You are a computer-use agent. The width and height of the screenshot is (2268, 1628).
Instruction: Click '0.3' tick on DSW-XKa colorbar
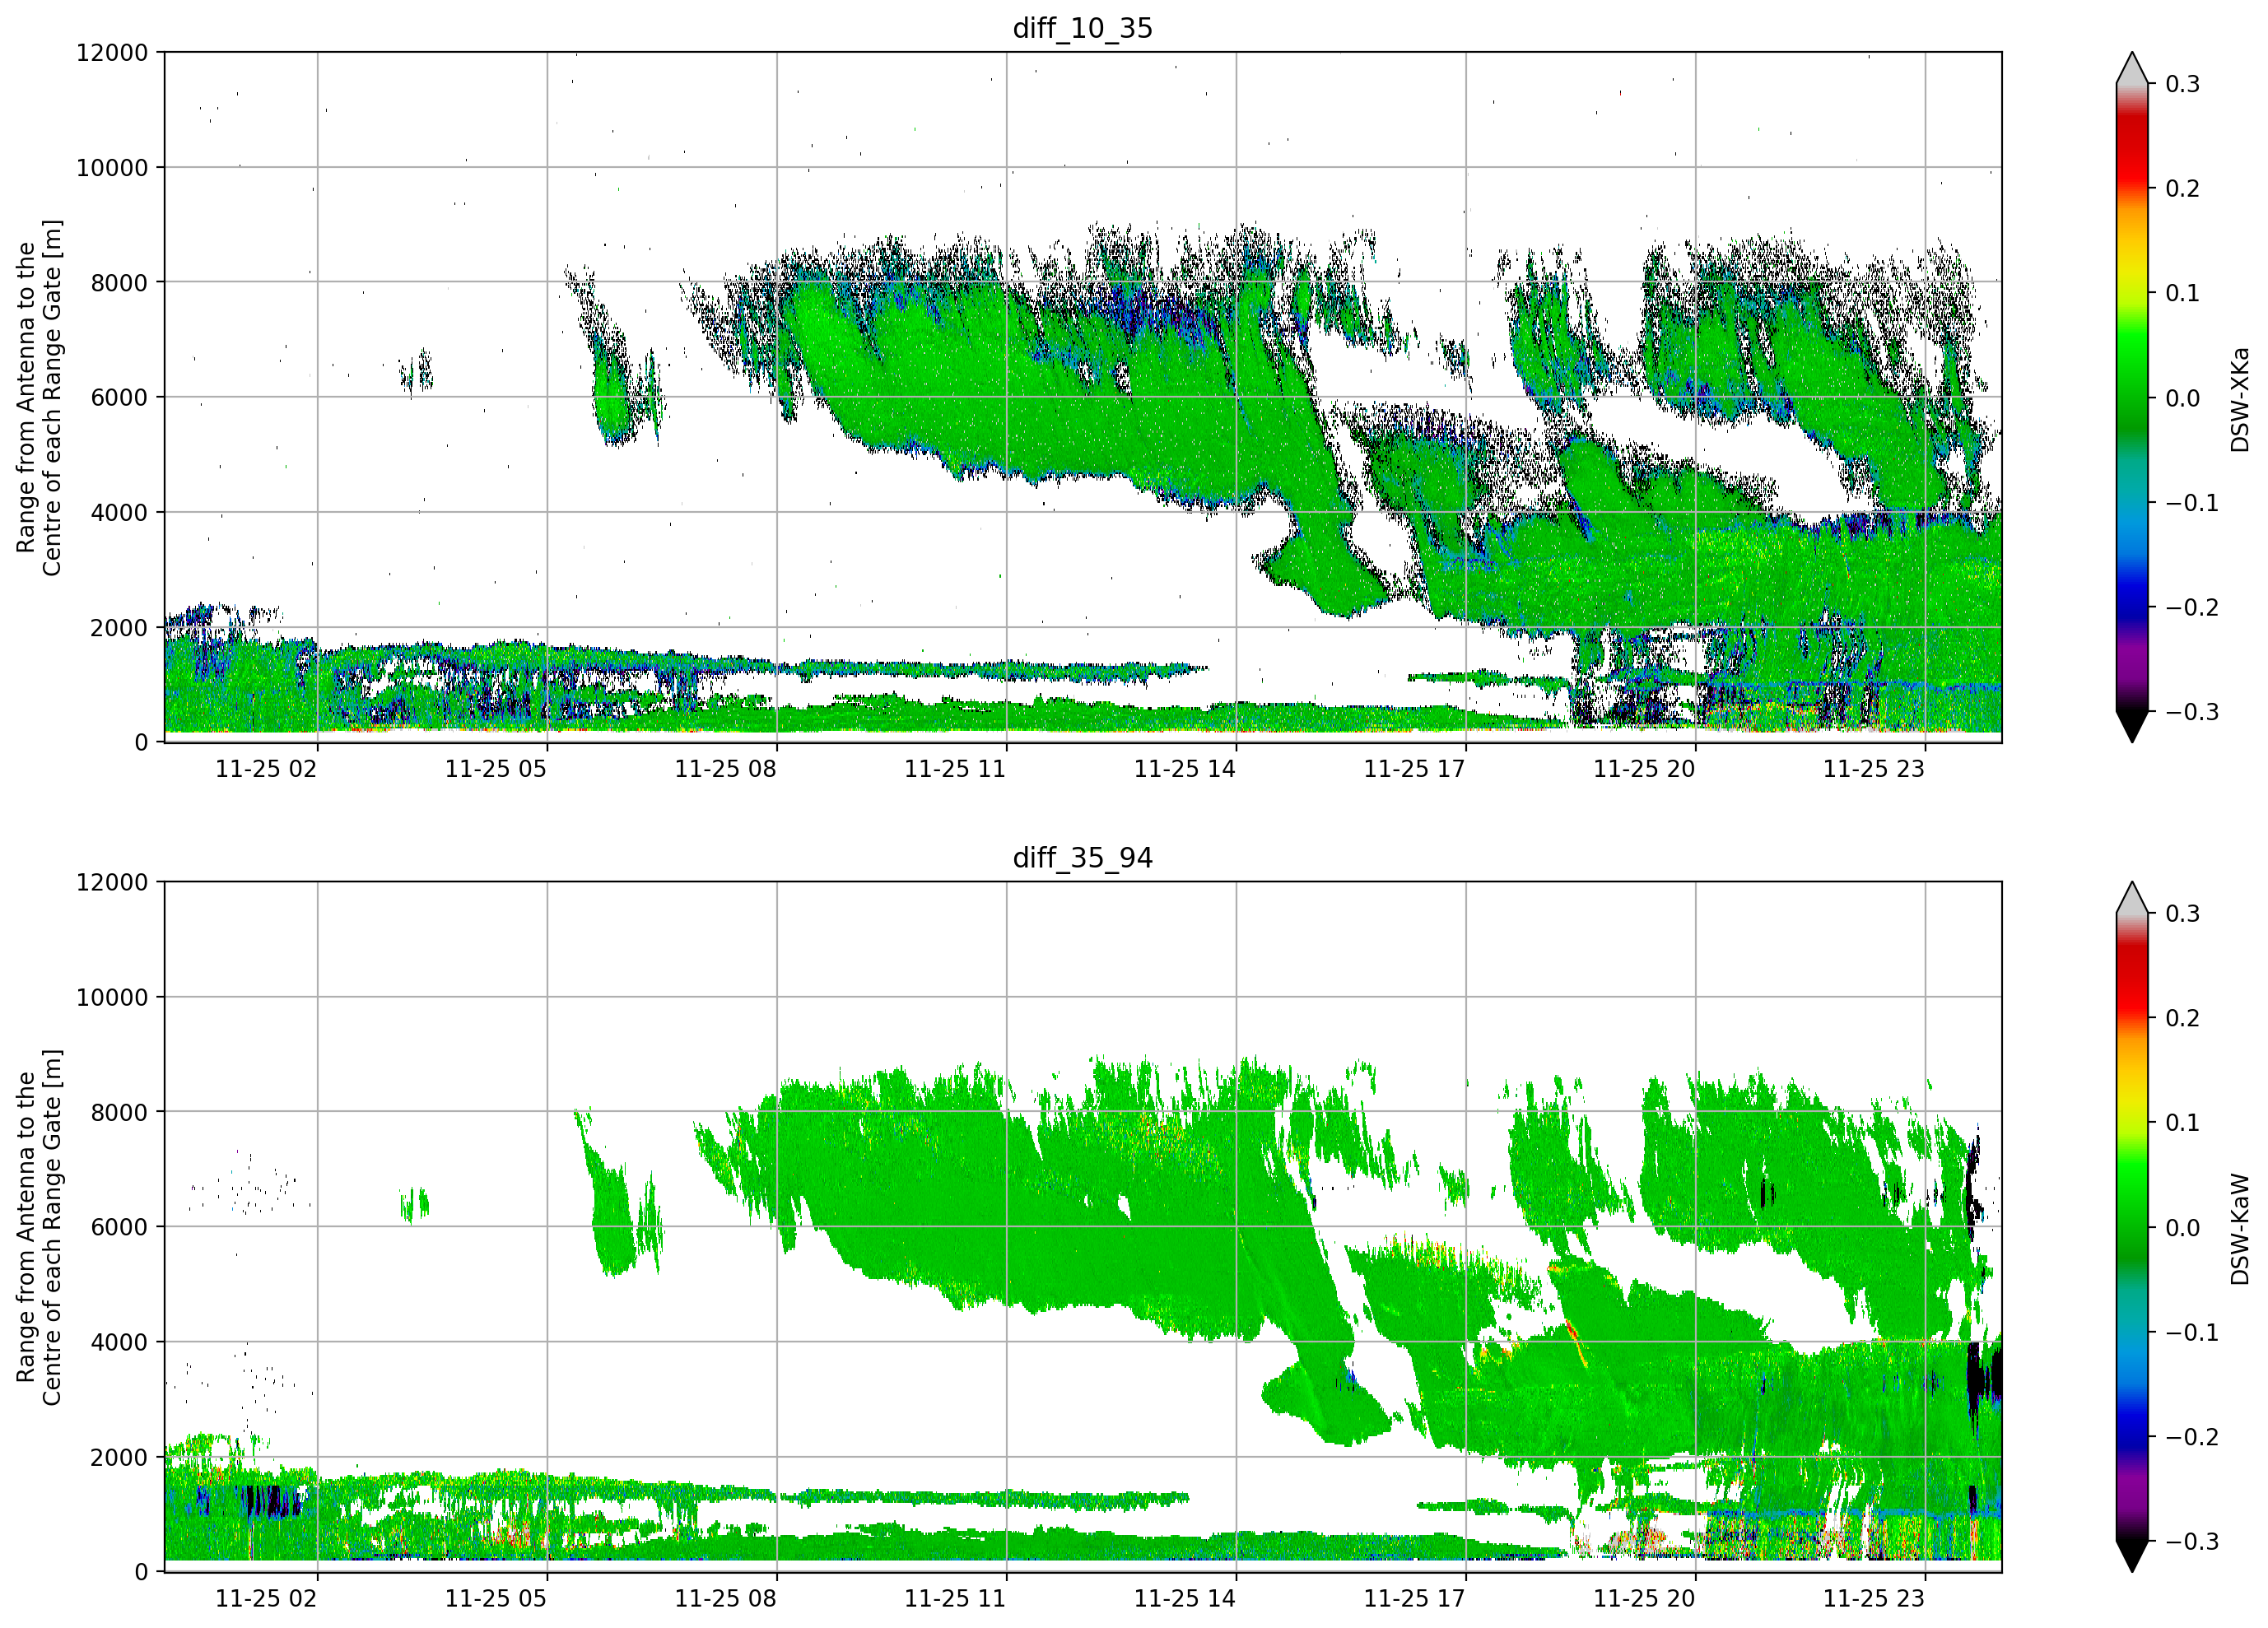click(x=2183, y=84)
